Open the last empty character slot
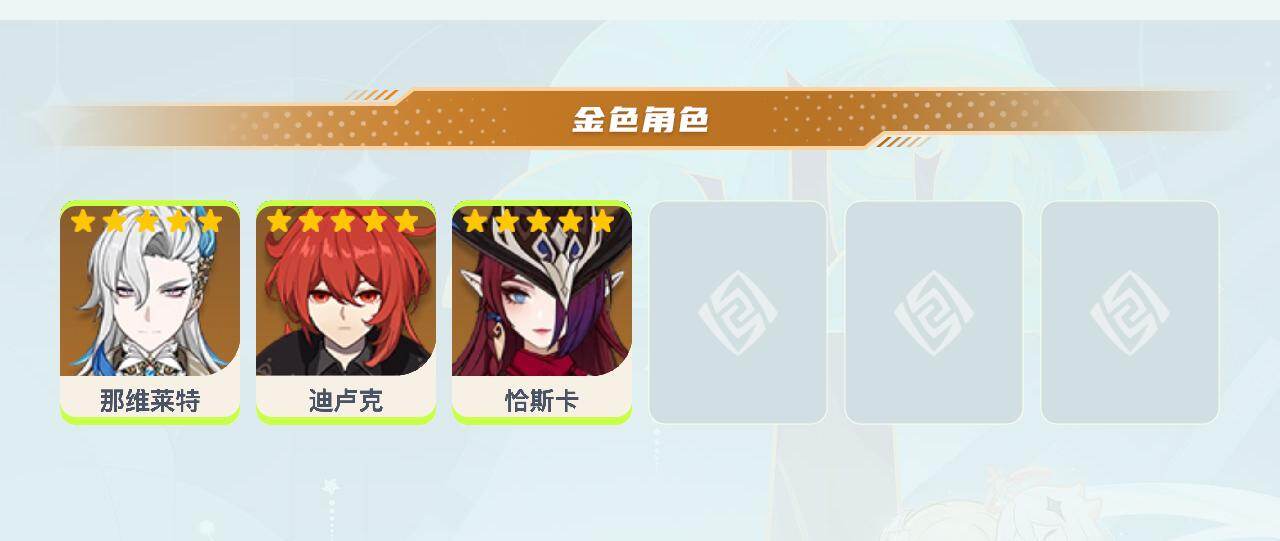Image resolution: width=1280 pixels, height=541 pixels. pos(1130,312)
